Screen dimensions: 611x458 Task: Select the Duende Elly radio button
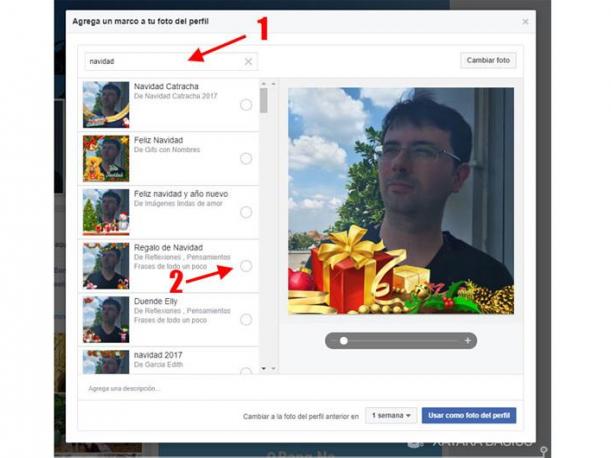tap(246, 320)
